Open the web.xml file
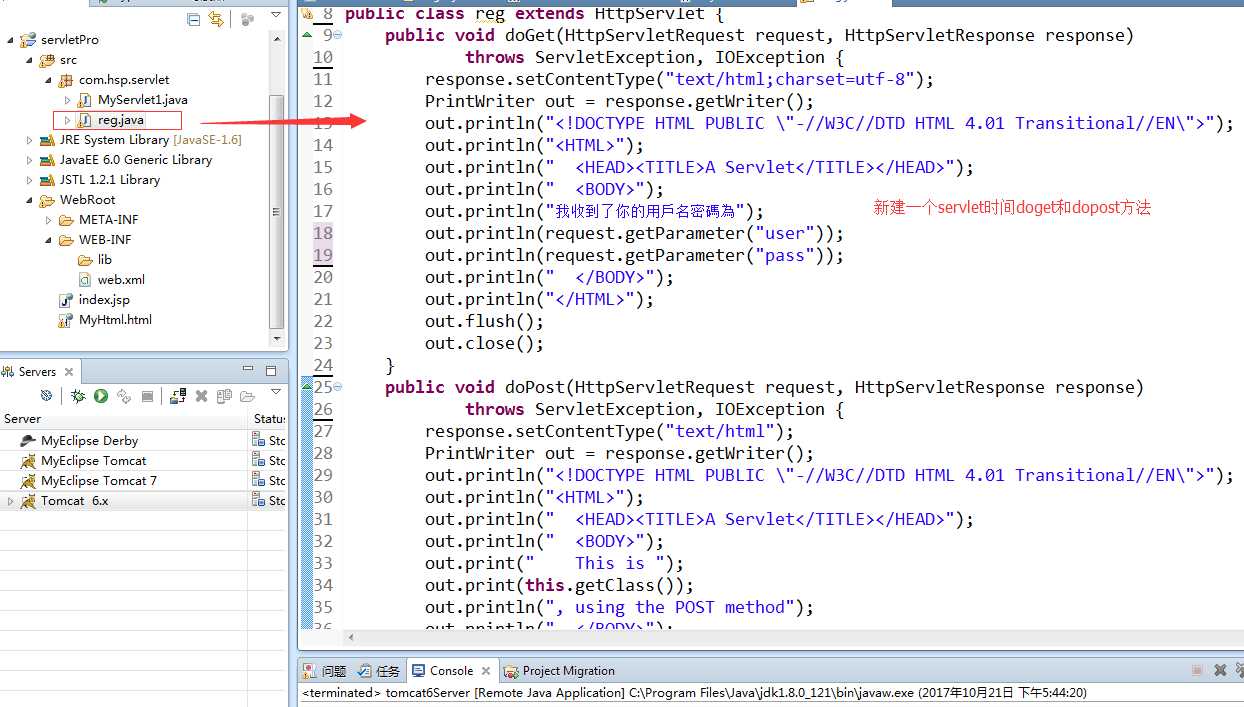Viewport: 1244px width, 707px height. click(x=121, y=280)
